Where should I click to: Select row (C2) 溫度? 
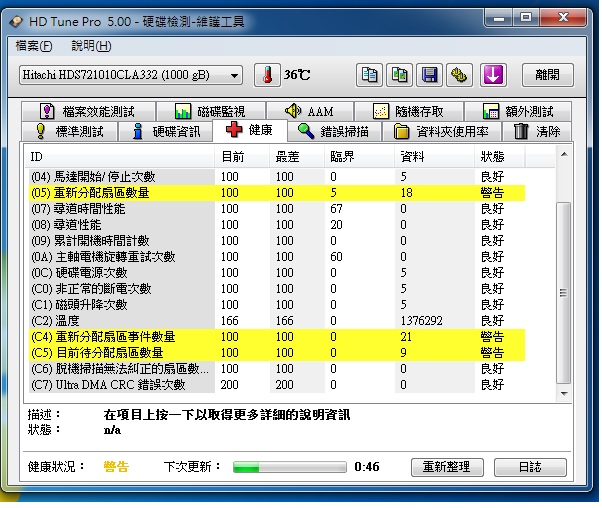(x=277, y=321)
